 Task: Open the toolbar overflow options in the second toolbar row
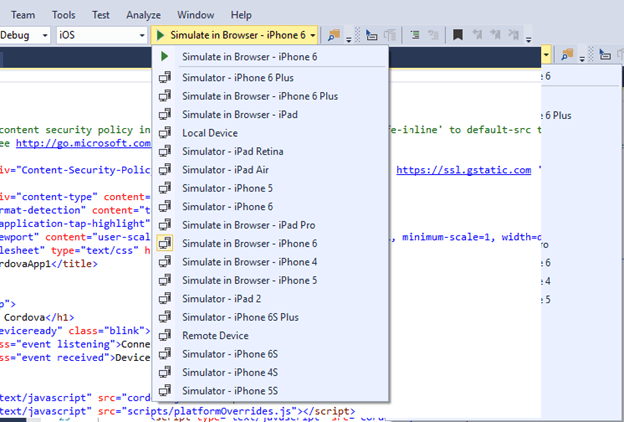click(582, 59)
